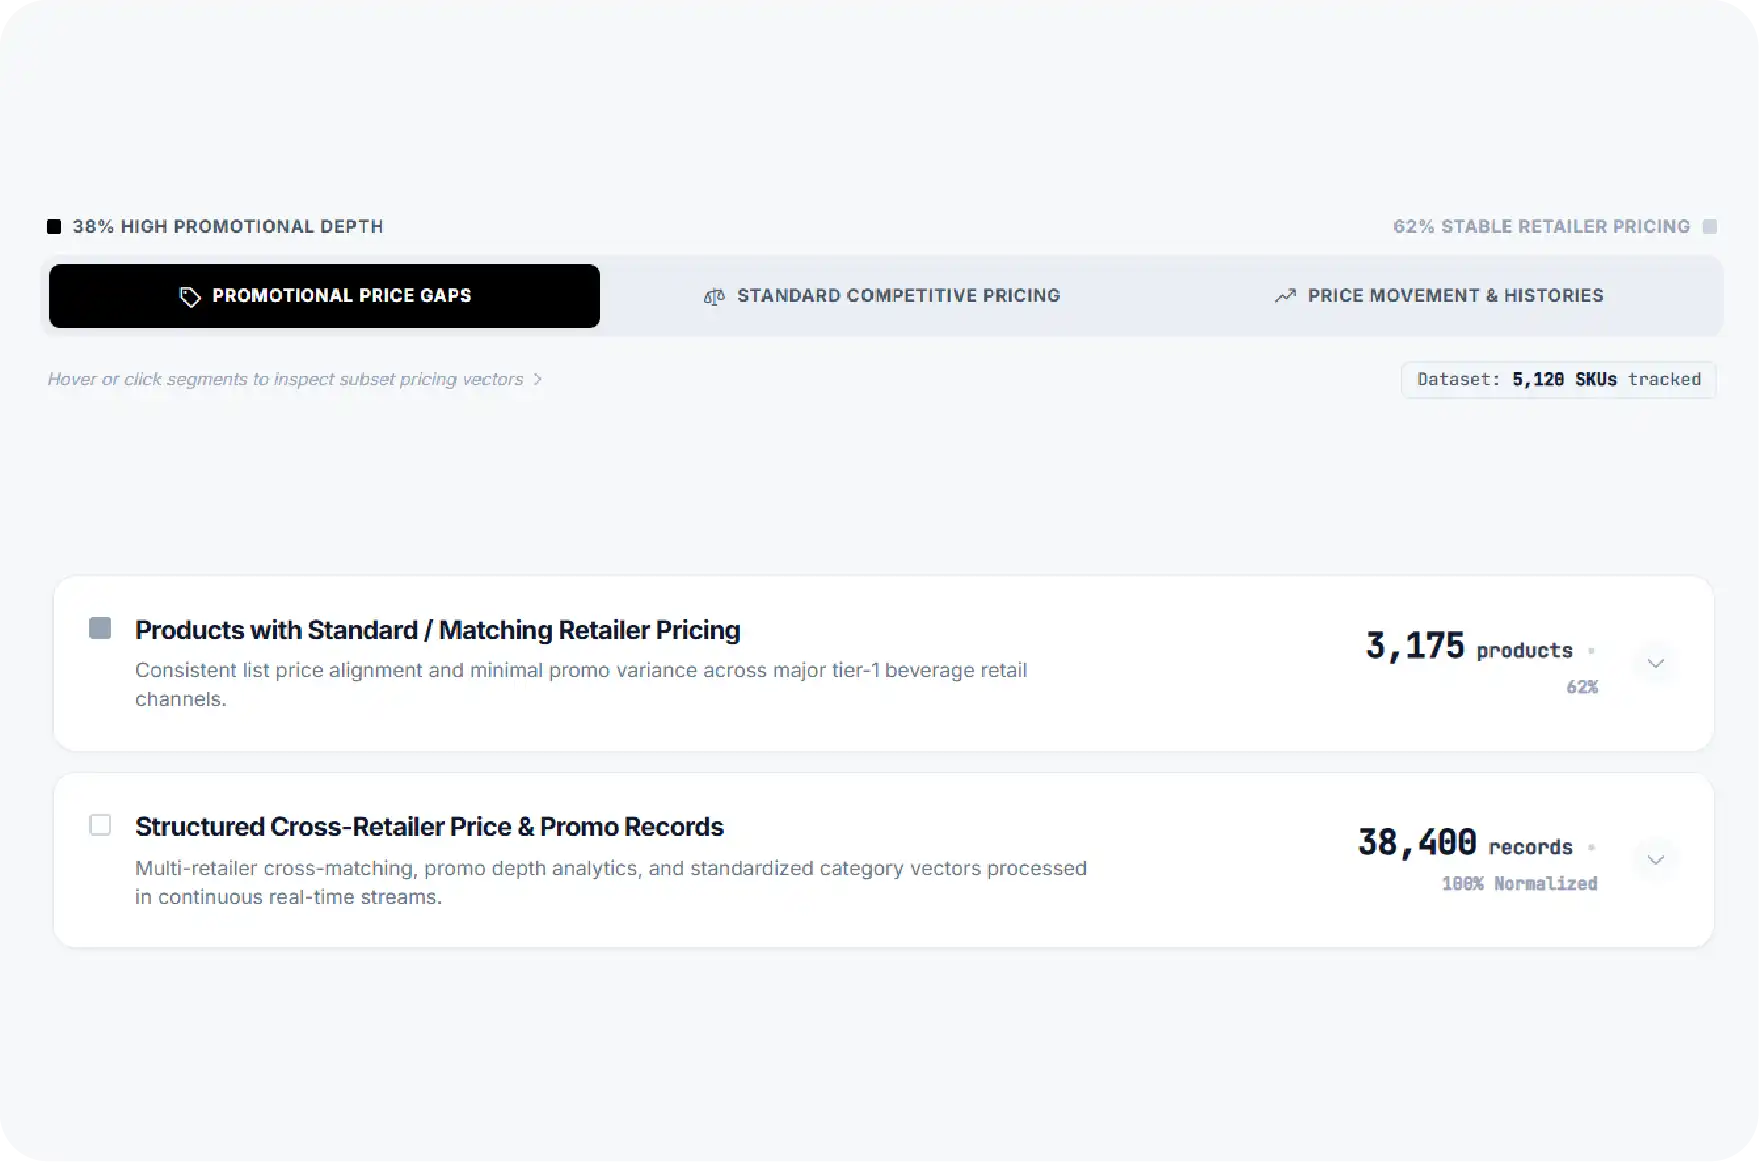Click the '3,175 products' value
The image size is (1759, 1163).
(x=1469, y=647)
